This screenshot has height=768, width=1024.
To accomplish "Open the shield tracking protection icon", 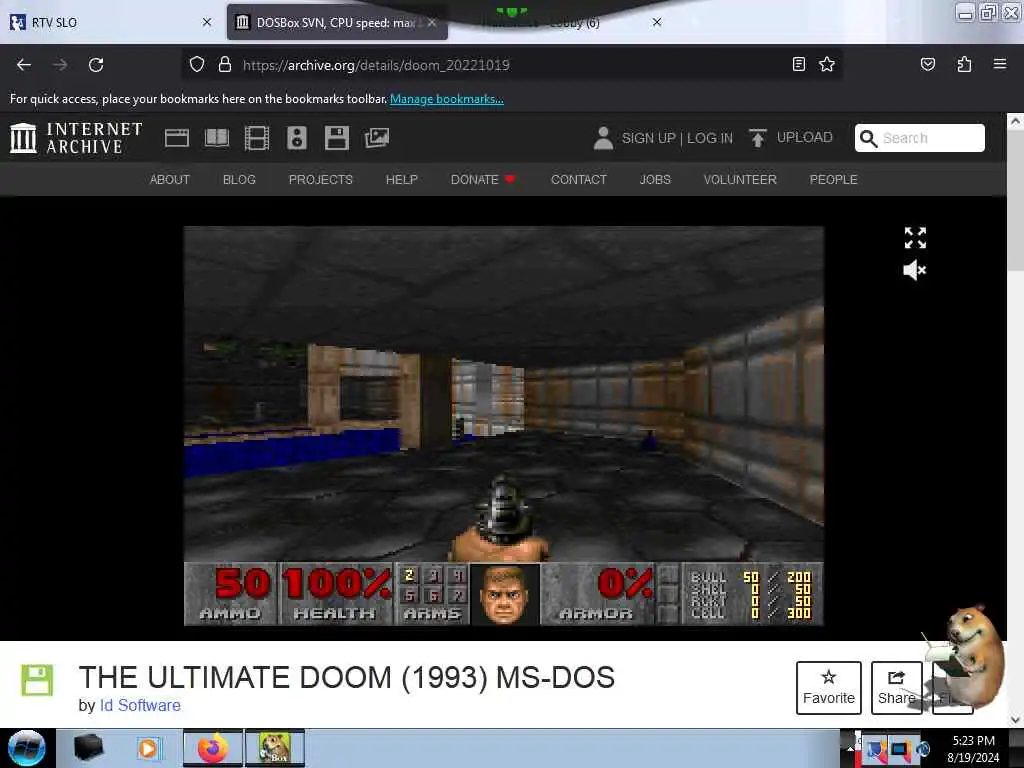I will click(197, 65).
